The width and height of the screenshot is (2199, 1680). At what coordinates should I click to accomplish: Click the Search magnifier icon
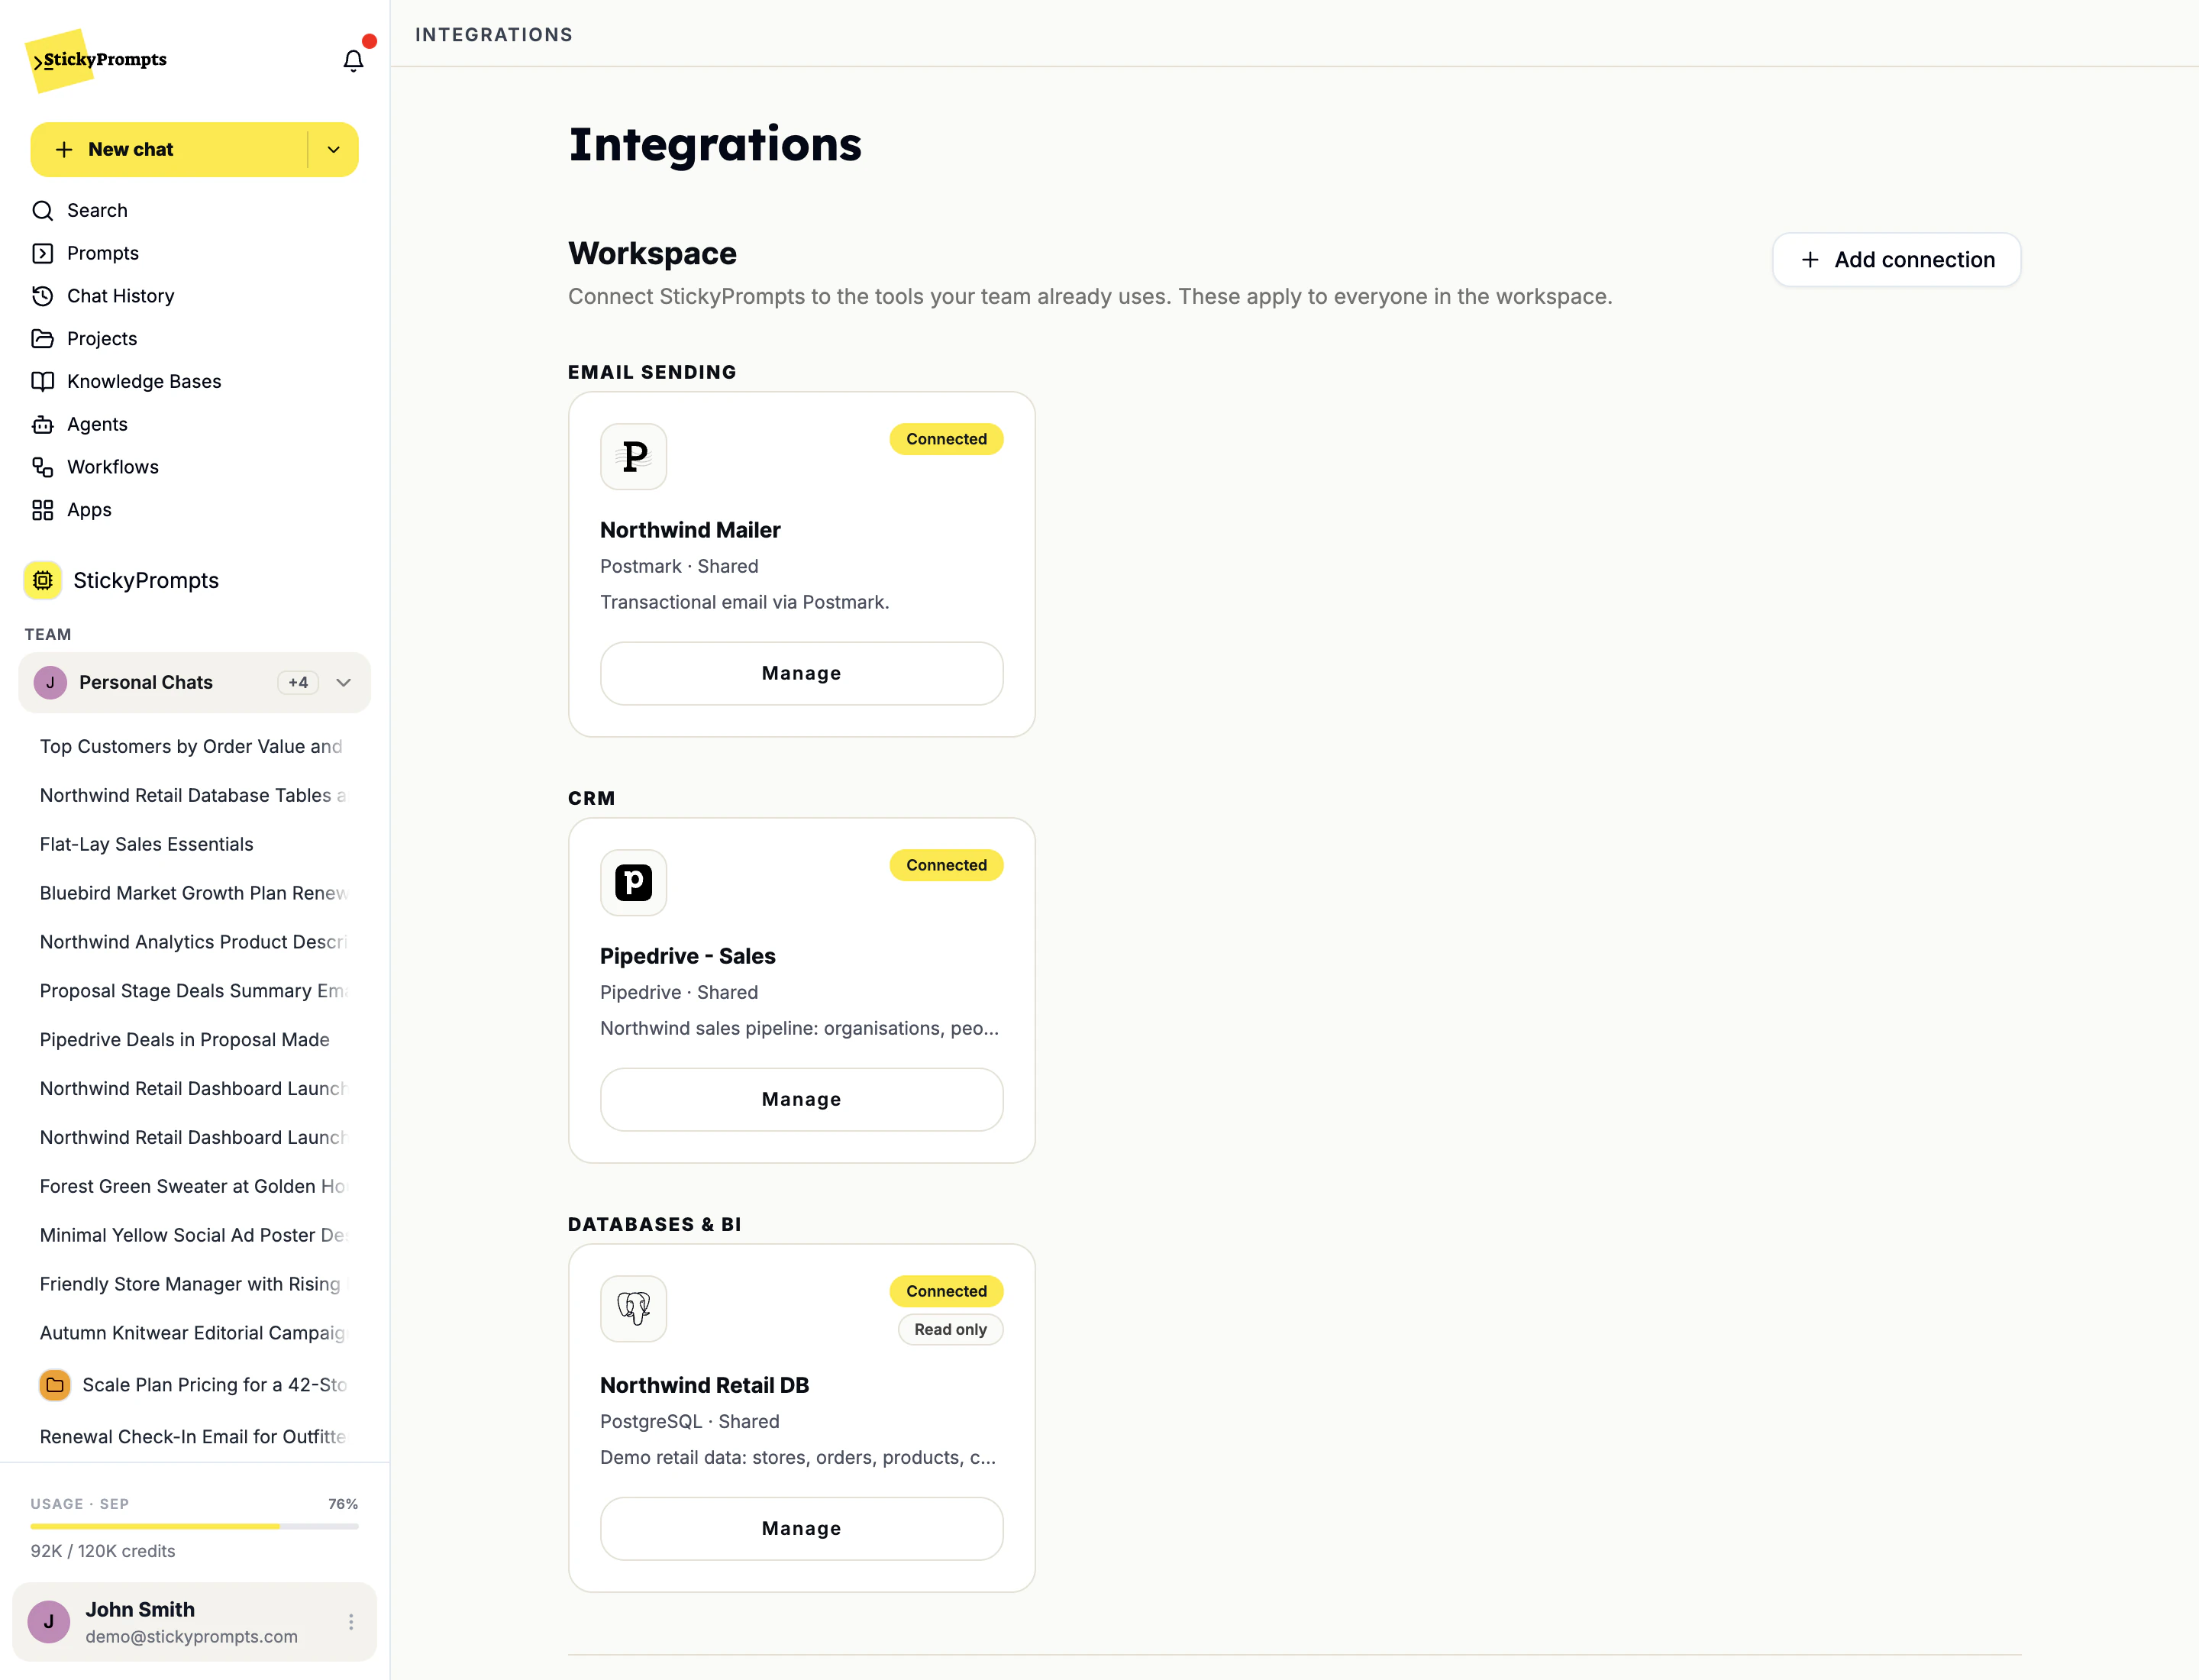(x=43, y=211)
